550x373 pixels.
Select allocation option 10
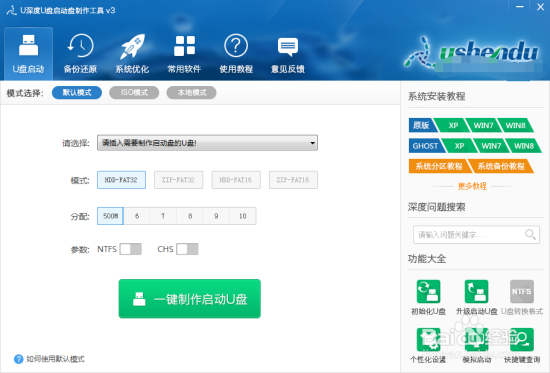point(243,216)
